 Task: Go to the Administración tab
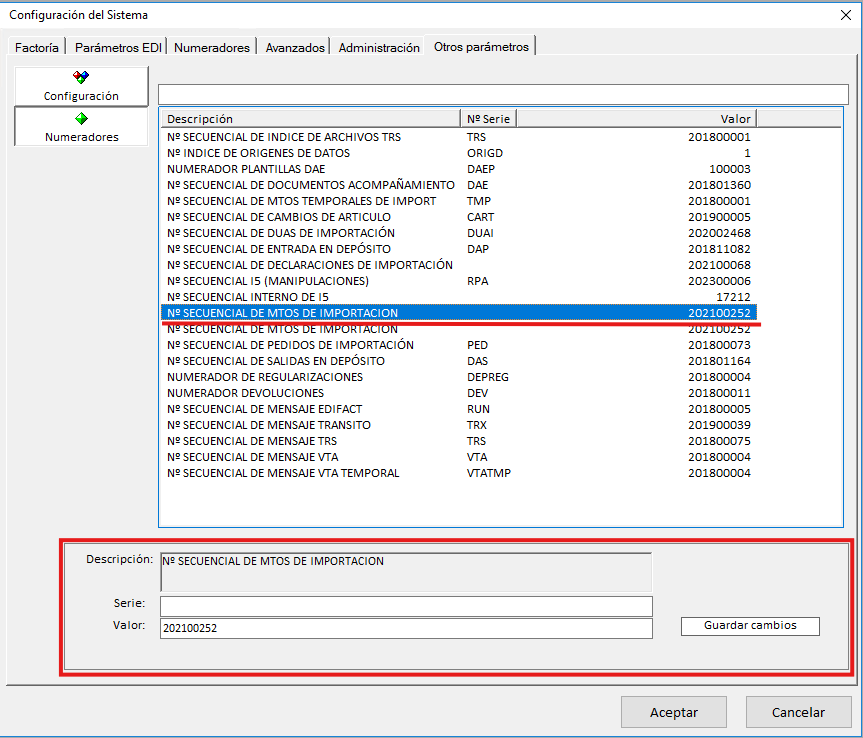[378, 47]
